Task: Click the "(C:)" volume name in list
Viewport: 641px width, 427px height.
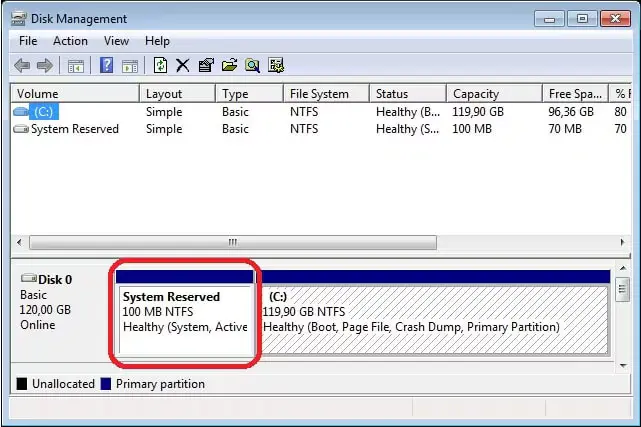Action: tap(44, 112)
